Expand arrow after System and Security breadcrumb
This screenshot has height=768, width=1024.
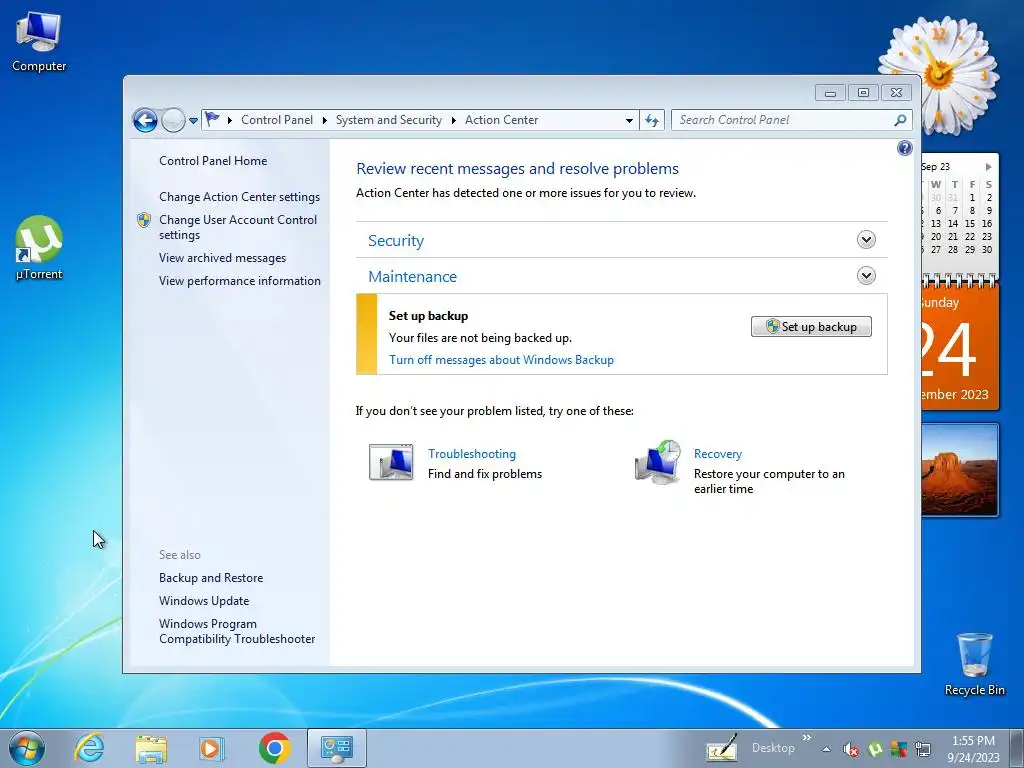pos(453,120)
